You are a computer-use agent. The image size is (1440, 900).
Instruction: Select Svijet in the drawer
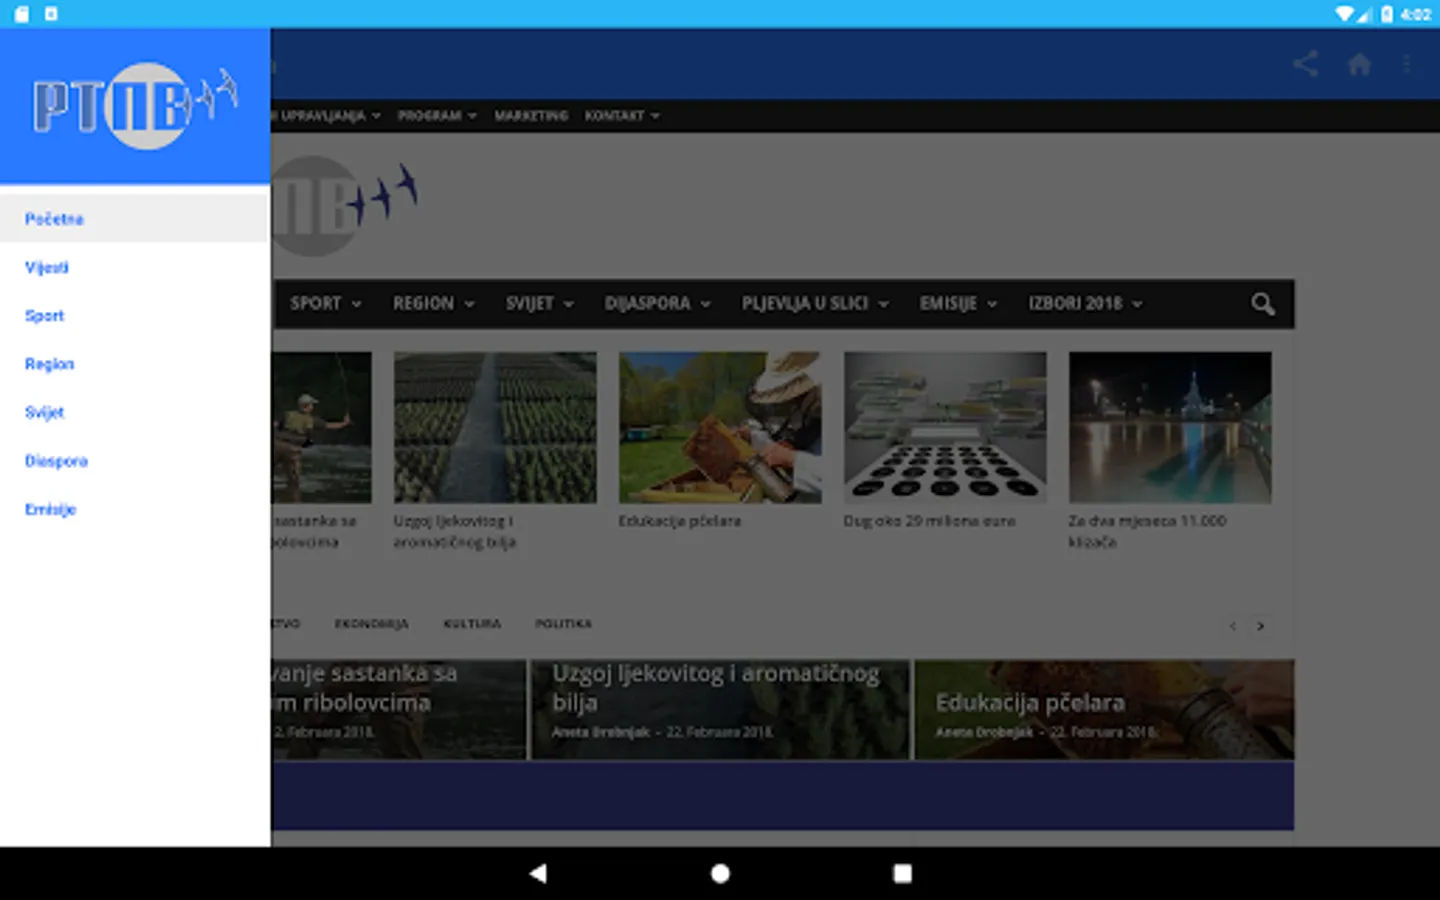[x=135, y=412]
